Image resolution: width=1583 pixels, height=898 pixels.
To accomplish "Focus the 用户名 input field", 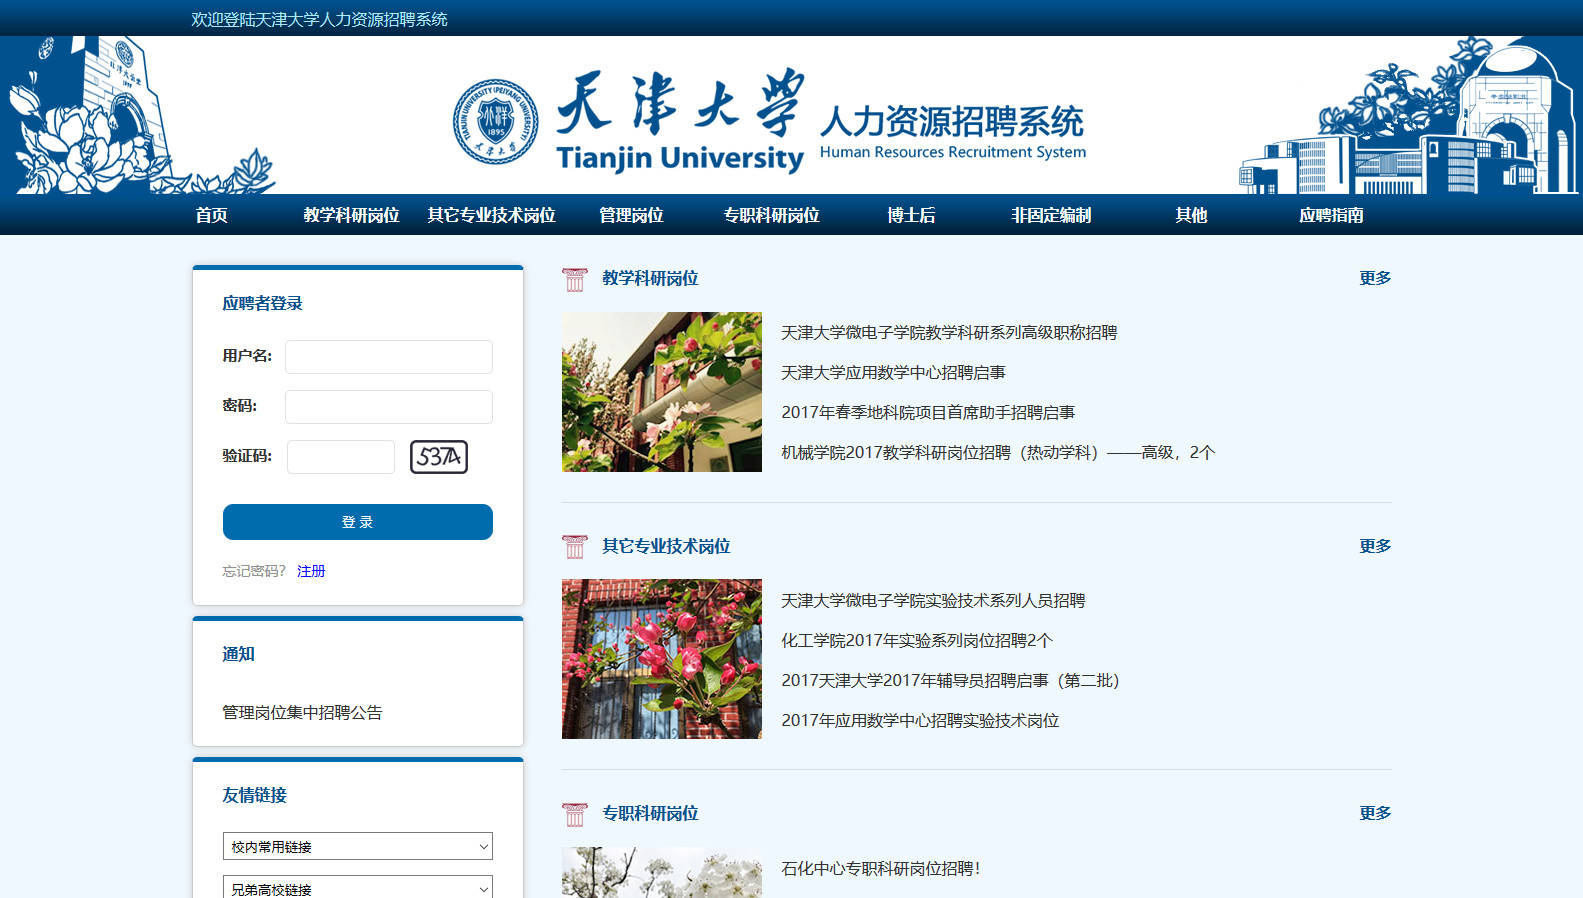I will click(x=389, y=357).
